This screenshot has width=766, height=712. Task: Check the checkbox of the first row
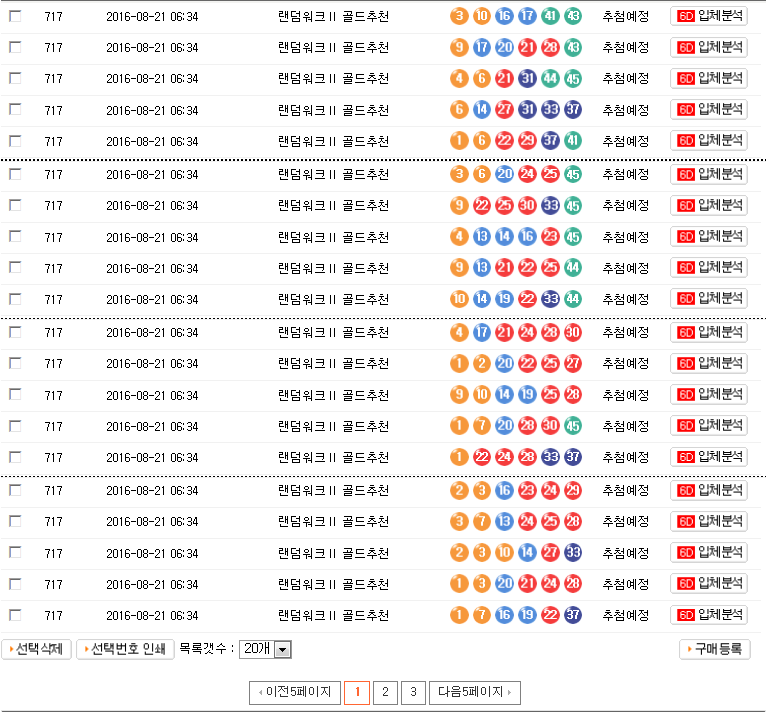[x=15, y=16]
